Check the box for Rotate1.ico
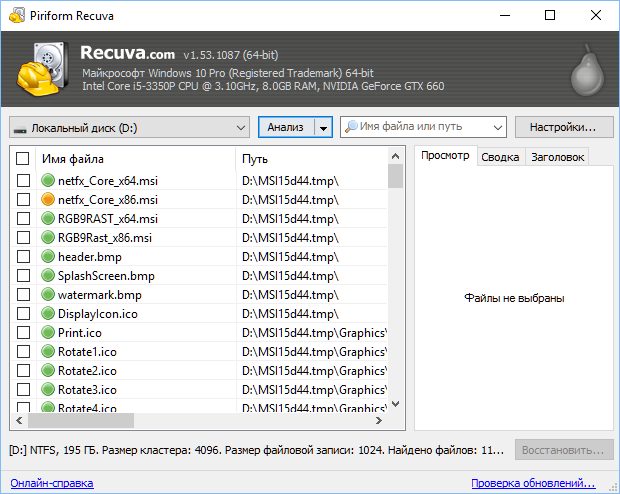This screenshot has width=620, height=494. click(x=23, y=351)
